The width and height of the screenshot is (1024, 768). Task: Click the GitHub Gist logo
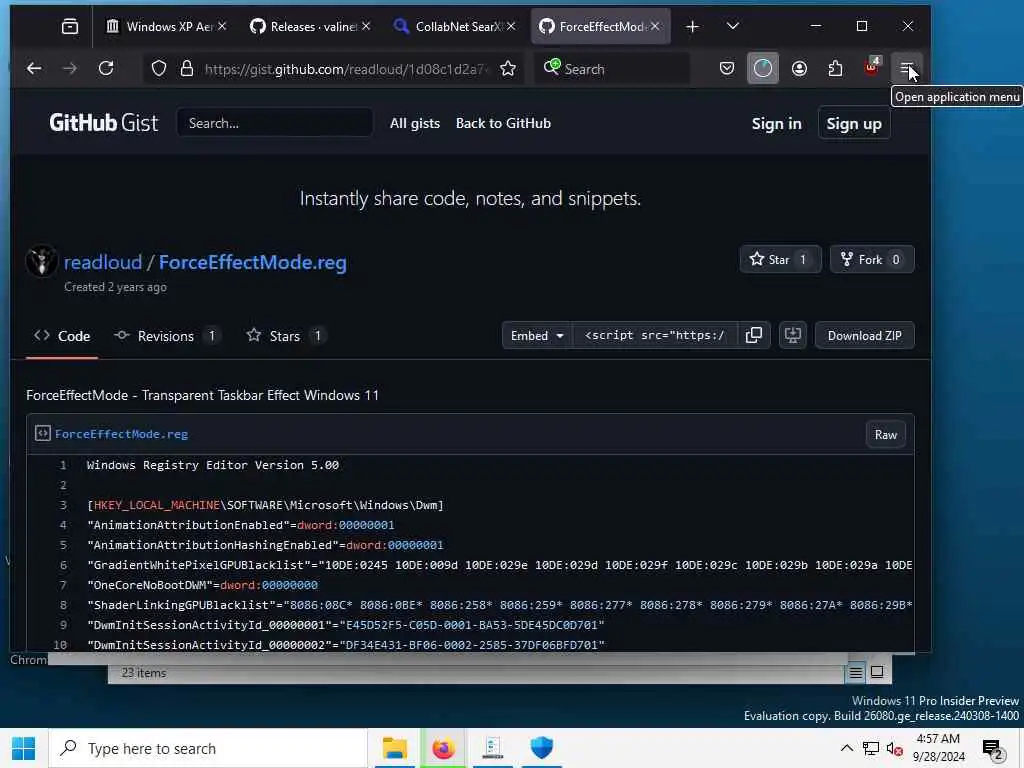point(104,123)
